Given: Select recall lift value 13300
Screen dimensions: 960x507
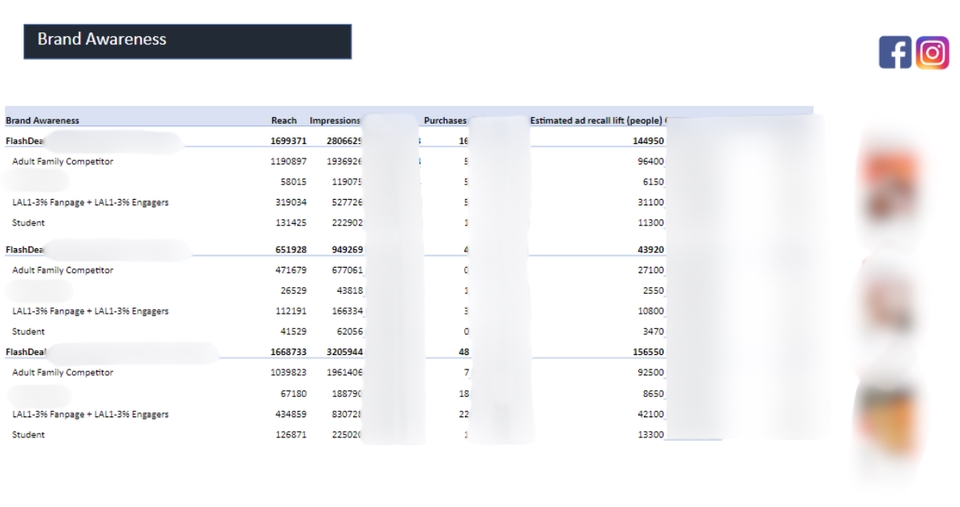Looking at the screenshot, I should (651, 435).
